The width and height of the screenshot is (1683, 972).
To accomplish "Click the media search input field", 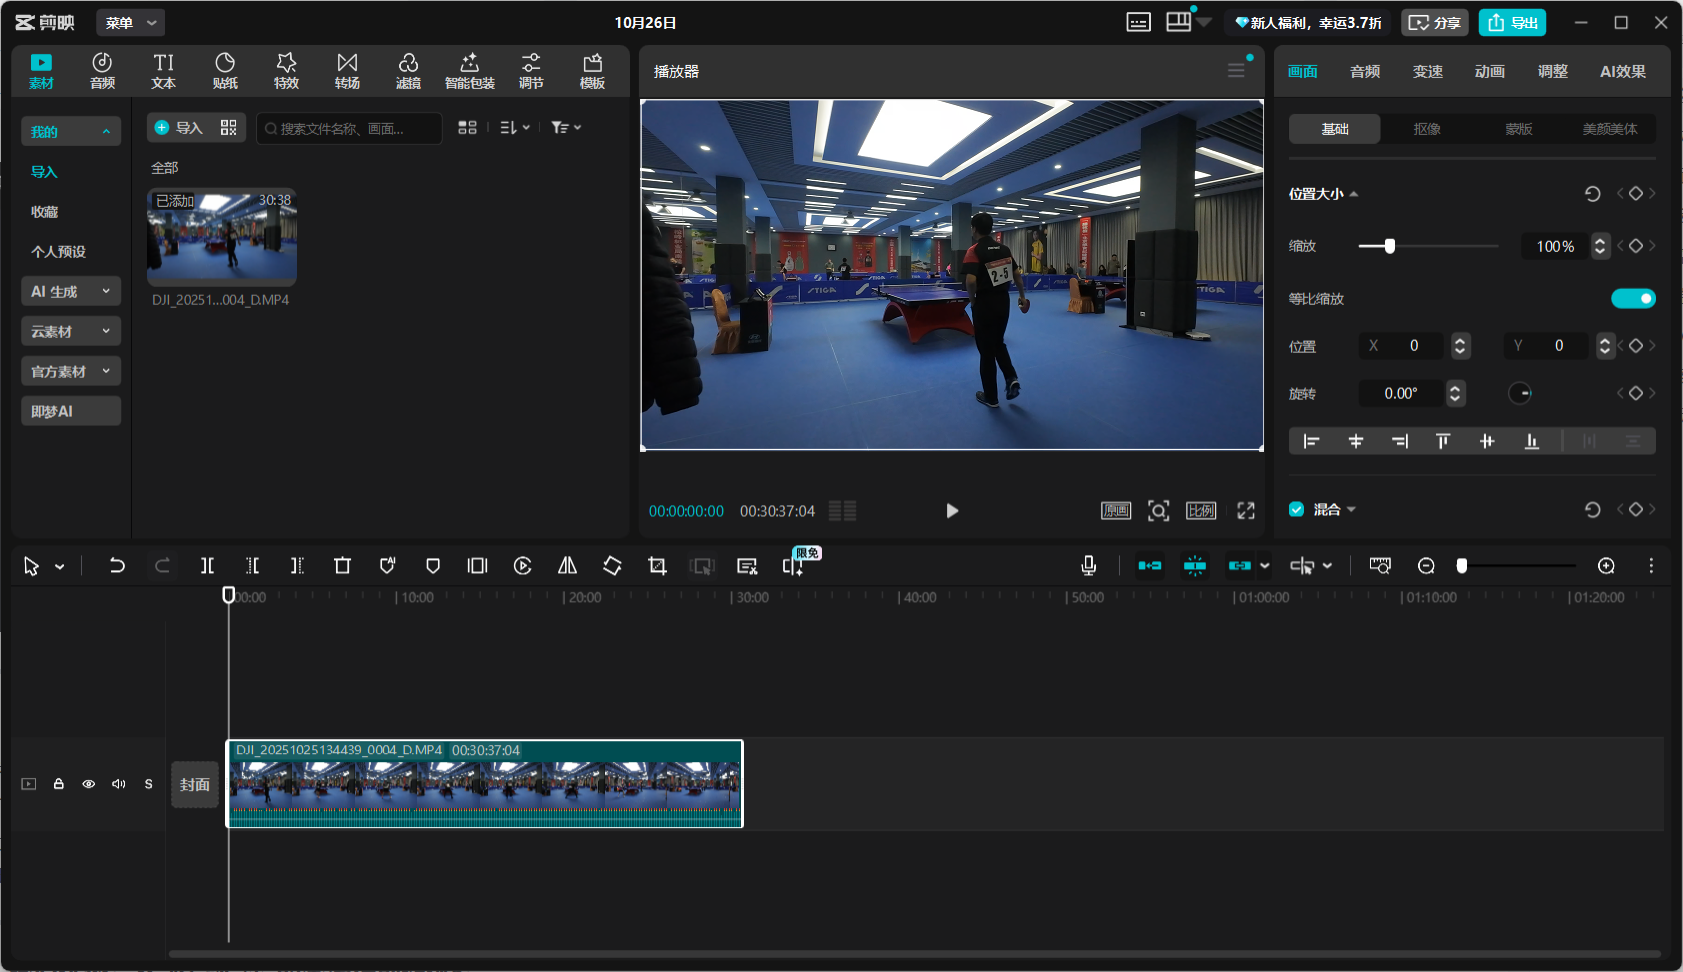I will pos(350,128).
